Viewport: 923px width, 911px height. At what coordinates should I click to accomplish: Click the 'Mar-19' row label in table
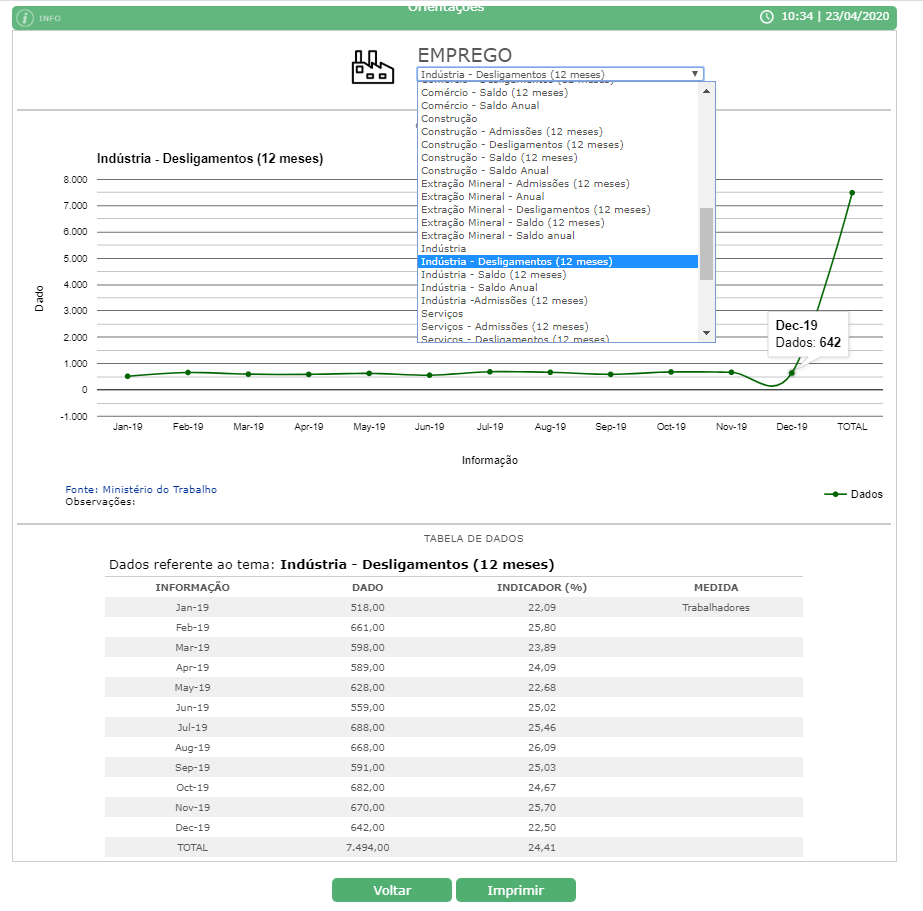192,647
